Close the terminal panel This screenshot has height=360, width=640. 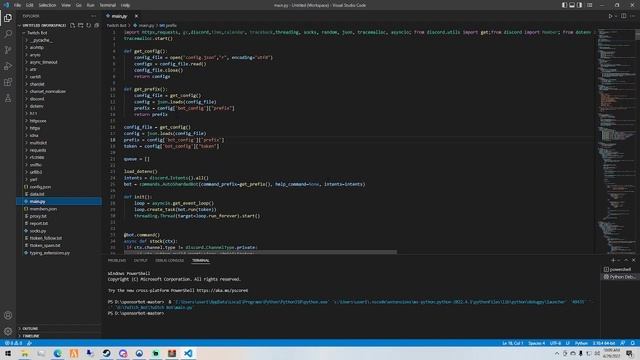[633, 260]
